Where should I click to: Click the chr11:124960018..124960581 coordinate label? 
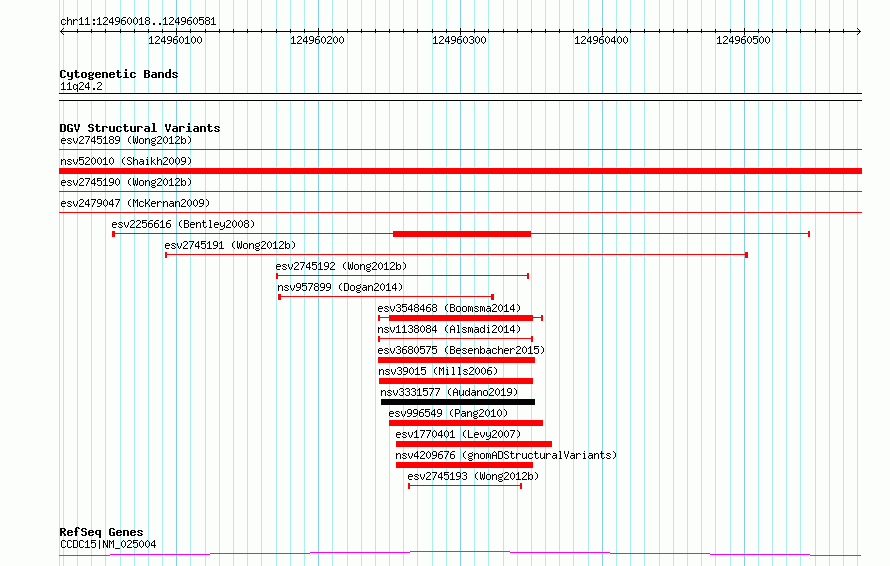(x=138, y=22)
